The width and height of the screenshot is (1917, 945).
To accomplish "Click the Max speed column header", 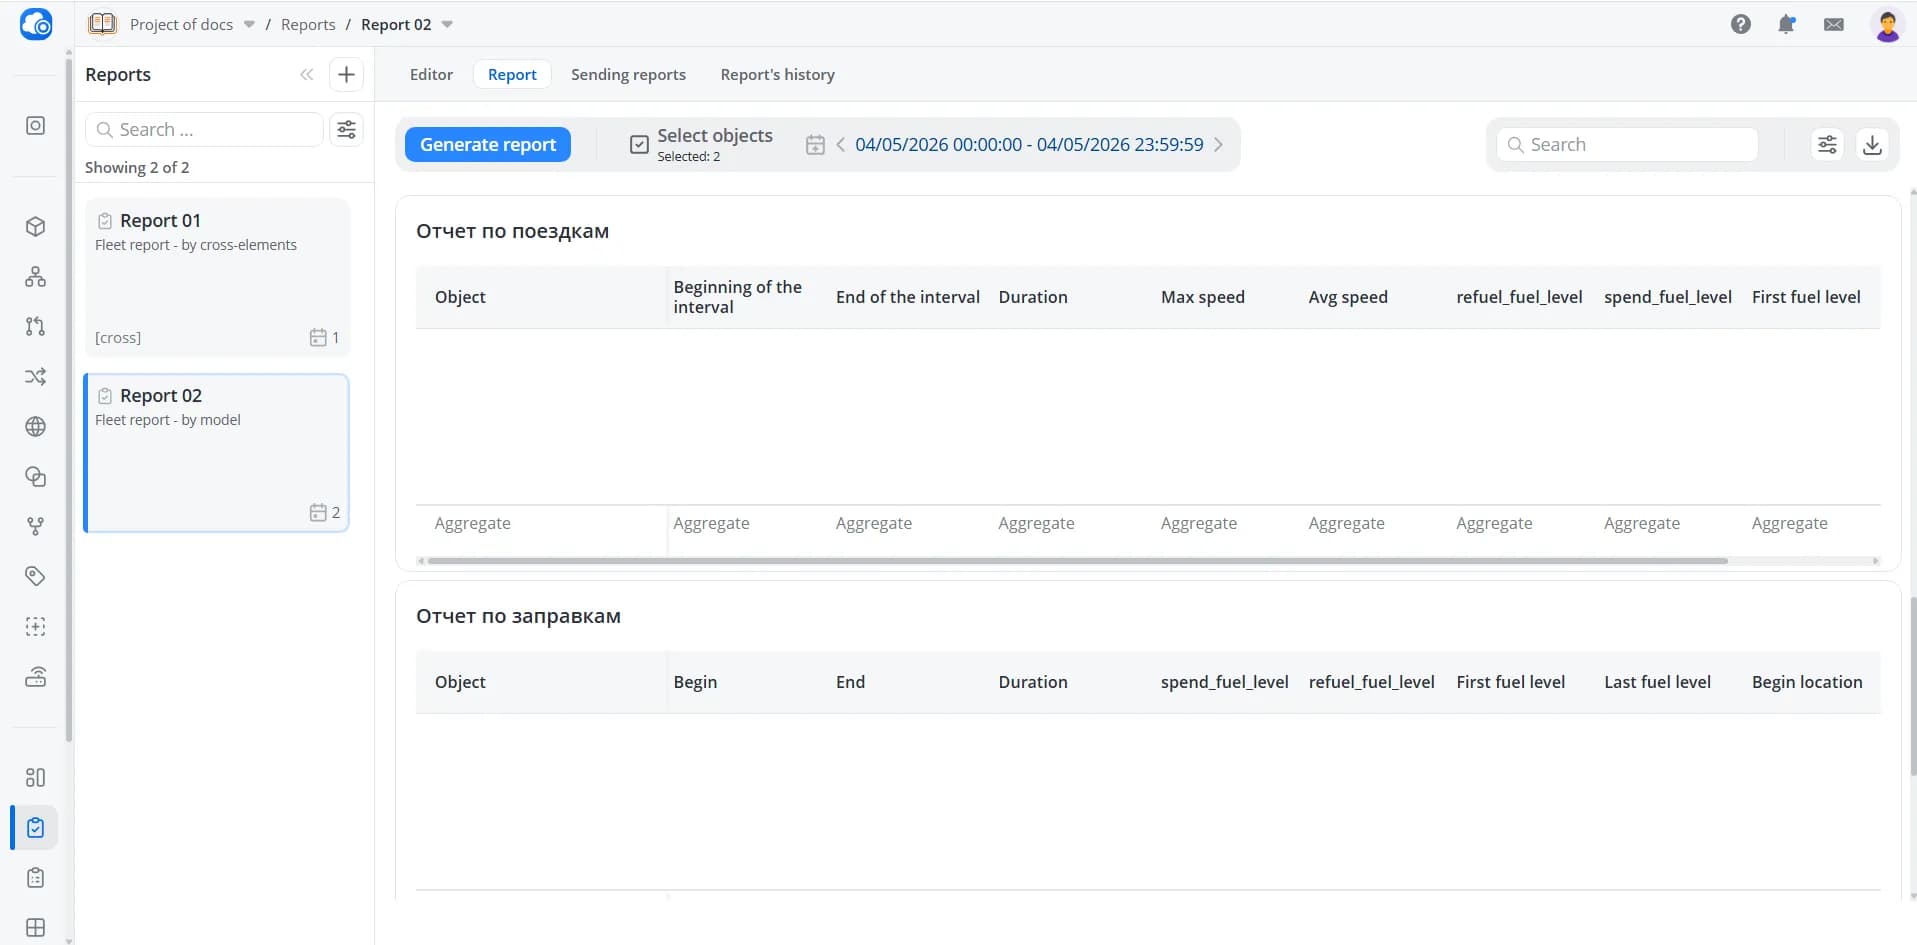I will [1203, 297].
